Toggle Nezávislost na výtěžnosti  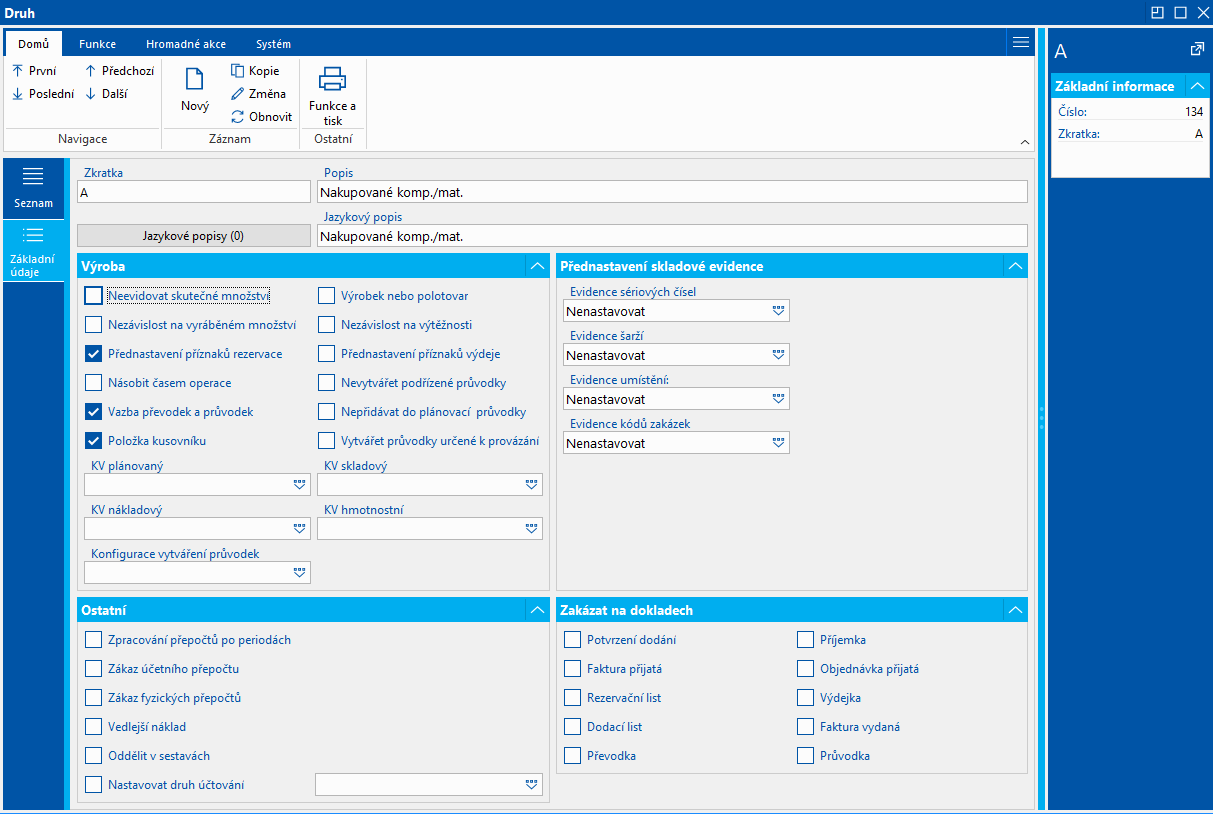pyautogui.click(x=326, y=325)
